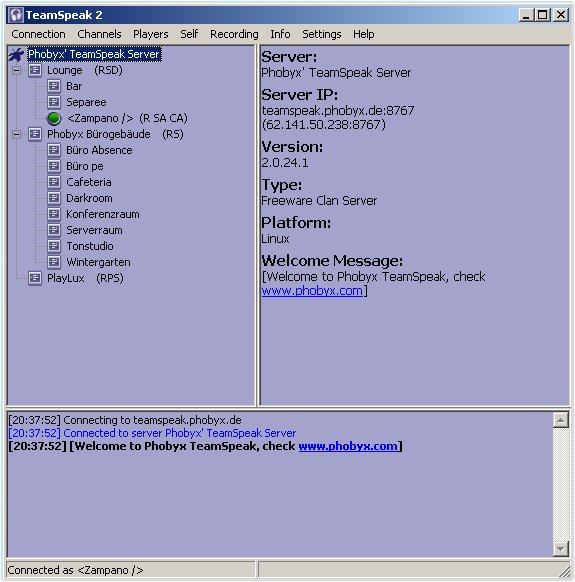Collapse the Lounge channel tree

[x=16, y=70]
